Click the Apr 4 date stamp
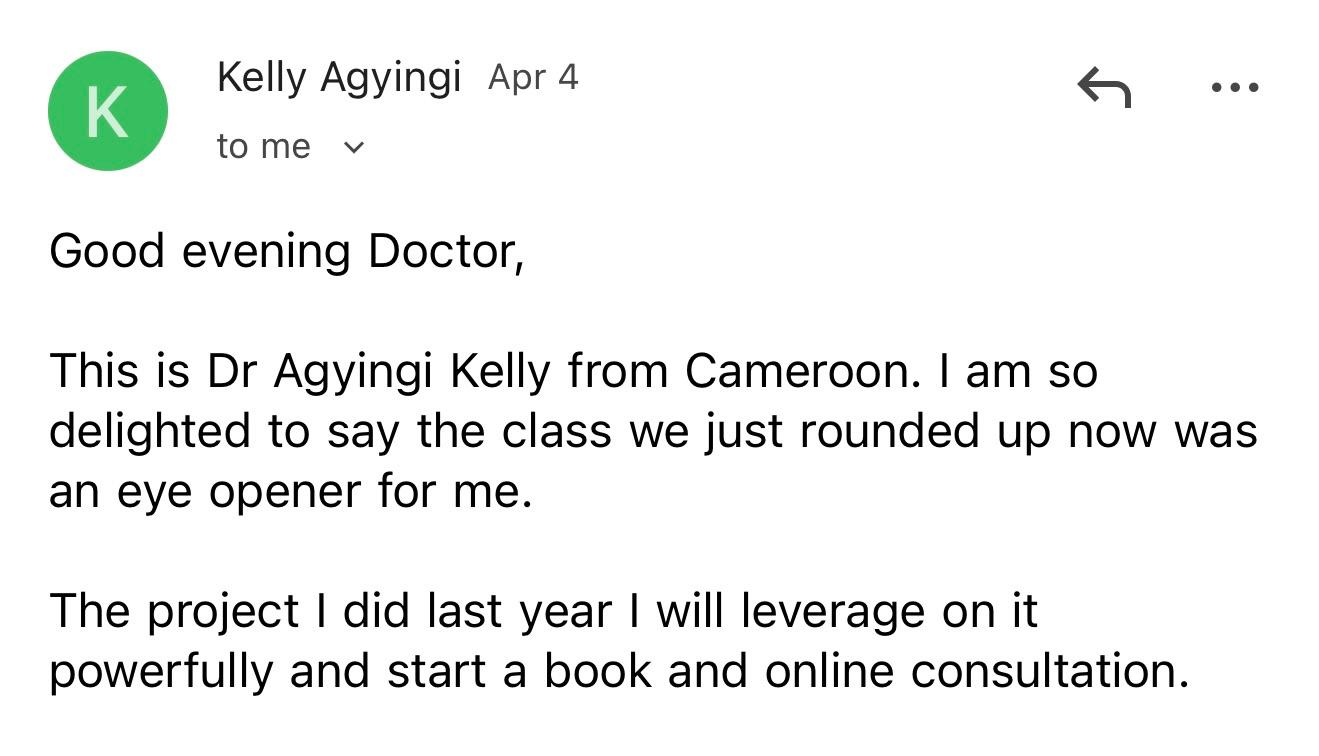Viewport: 1319px width, 756px height. click(533, 78)
